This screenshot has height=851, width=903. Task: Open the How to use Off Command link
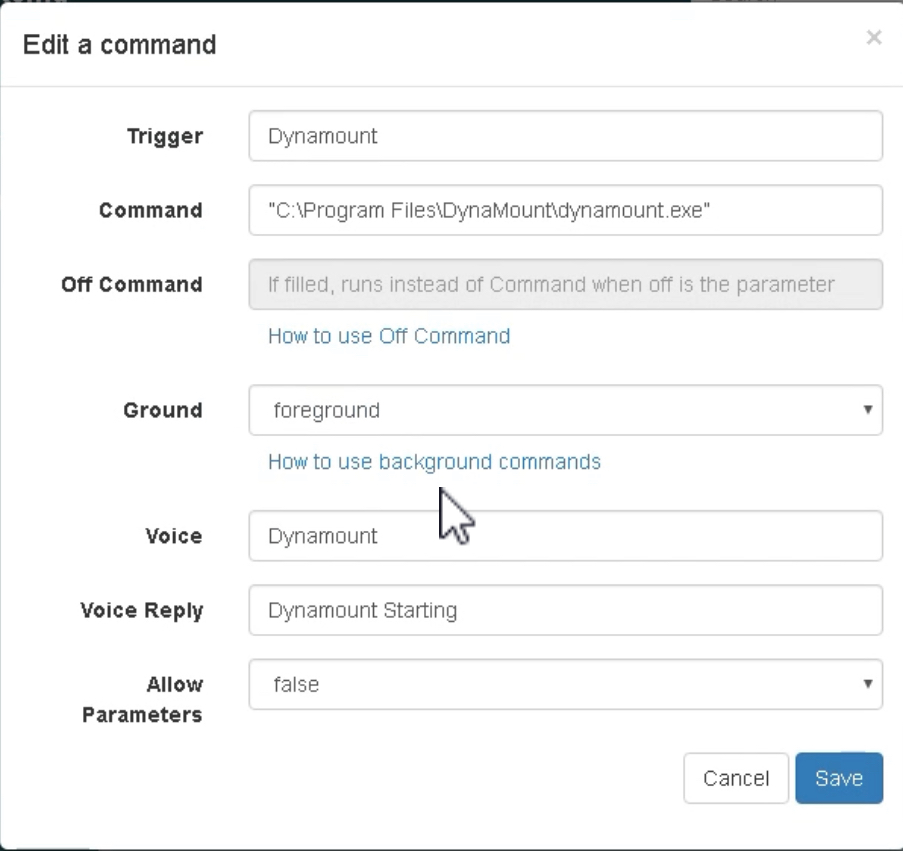(389, 336)
